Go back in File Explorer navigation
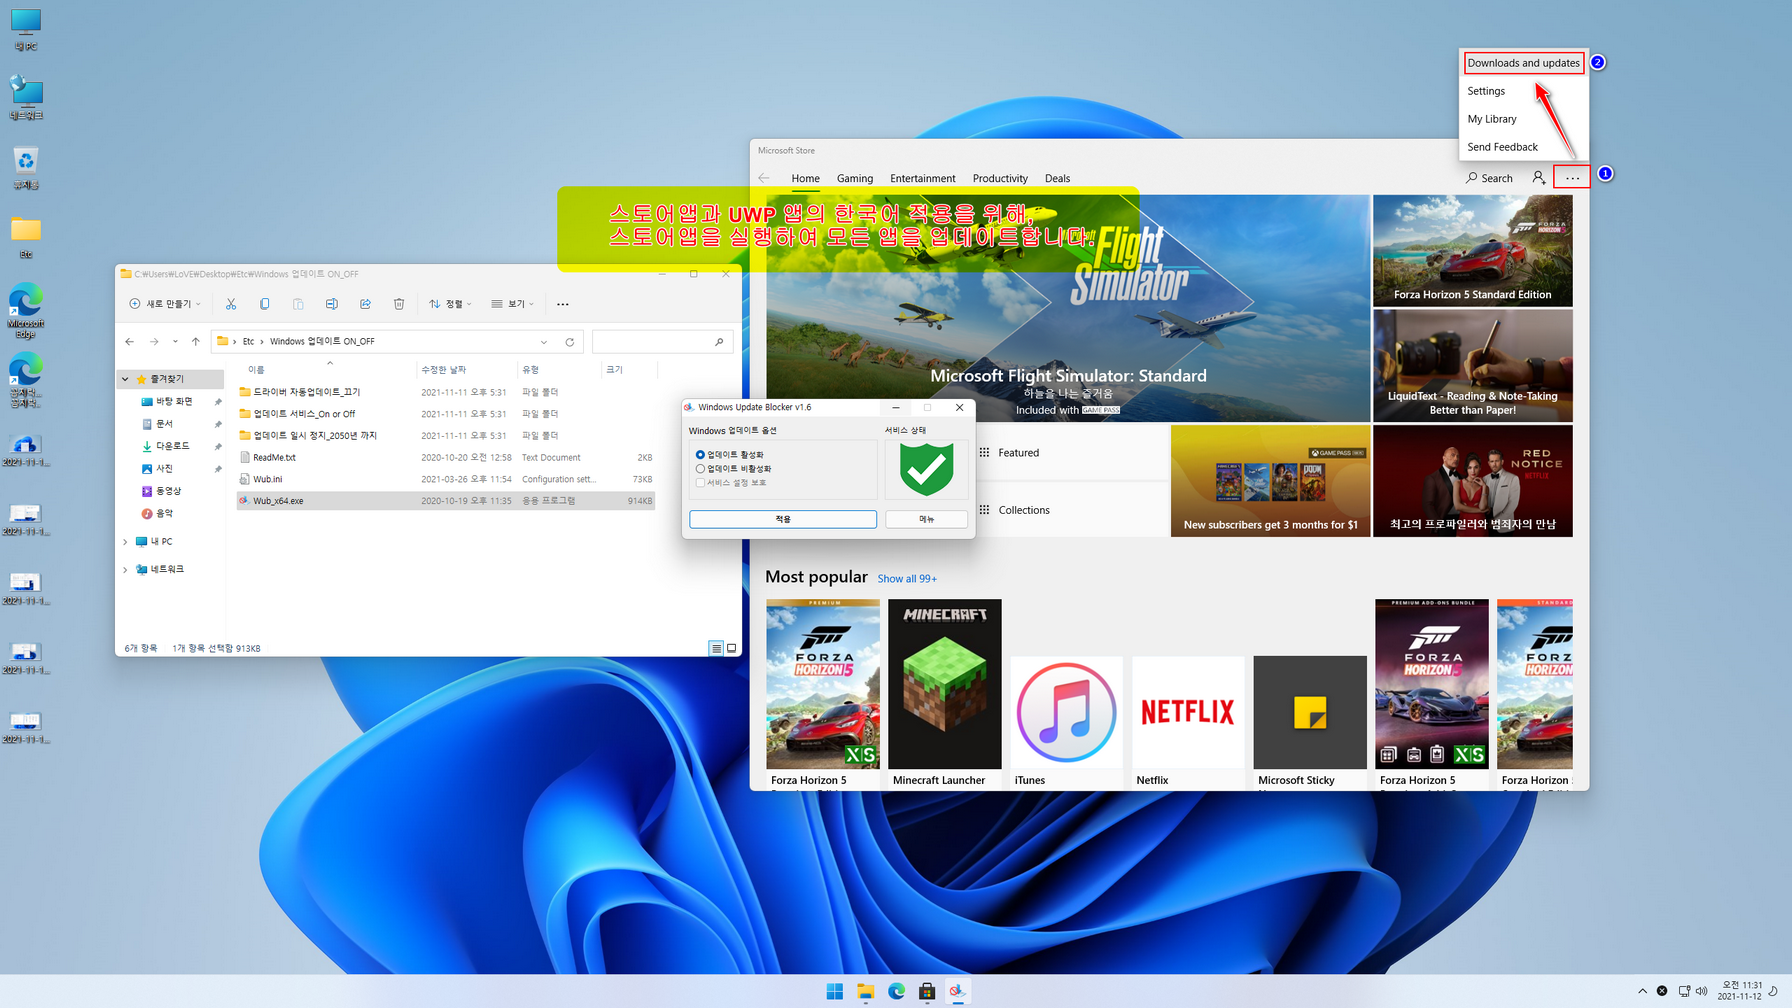Image resolution: width=1792 pixels, height=1008 pixels. [130, 342]
